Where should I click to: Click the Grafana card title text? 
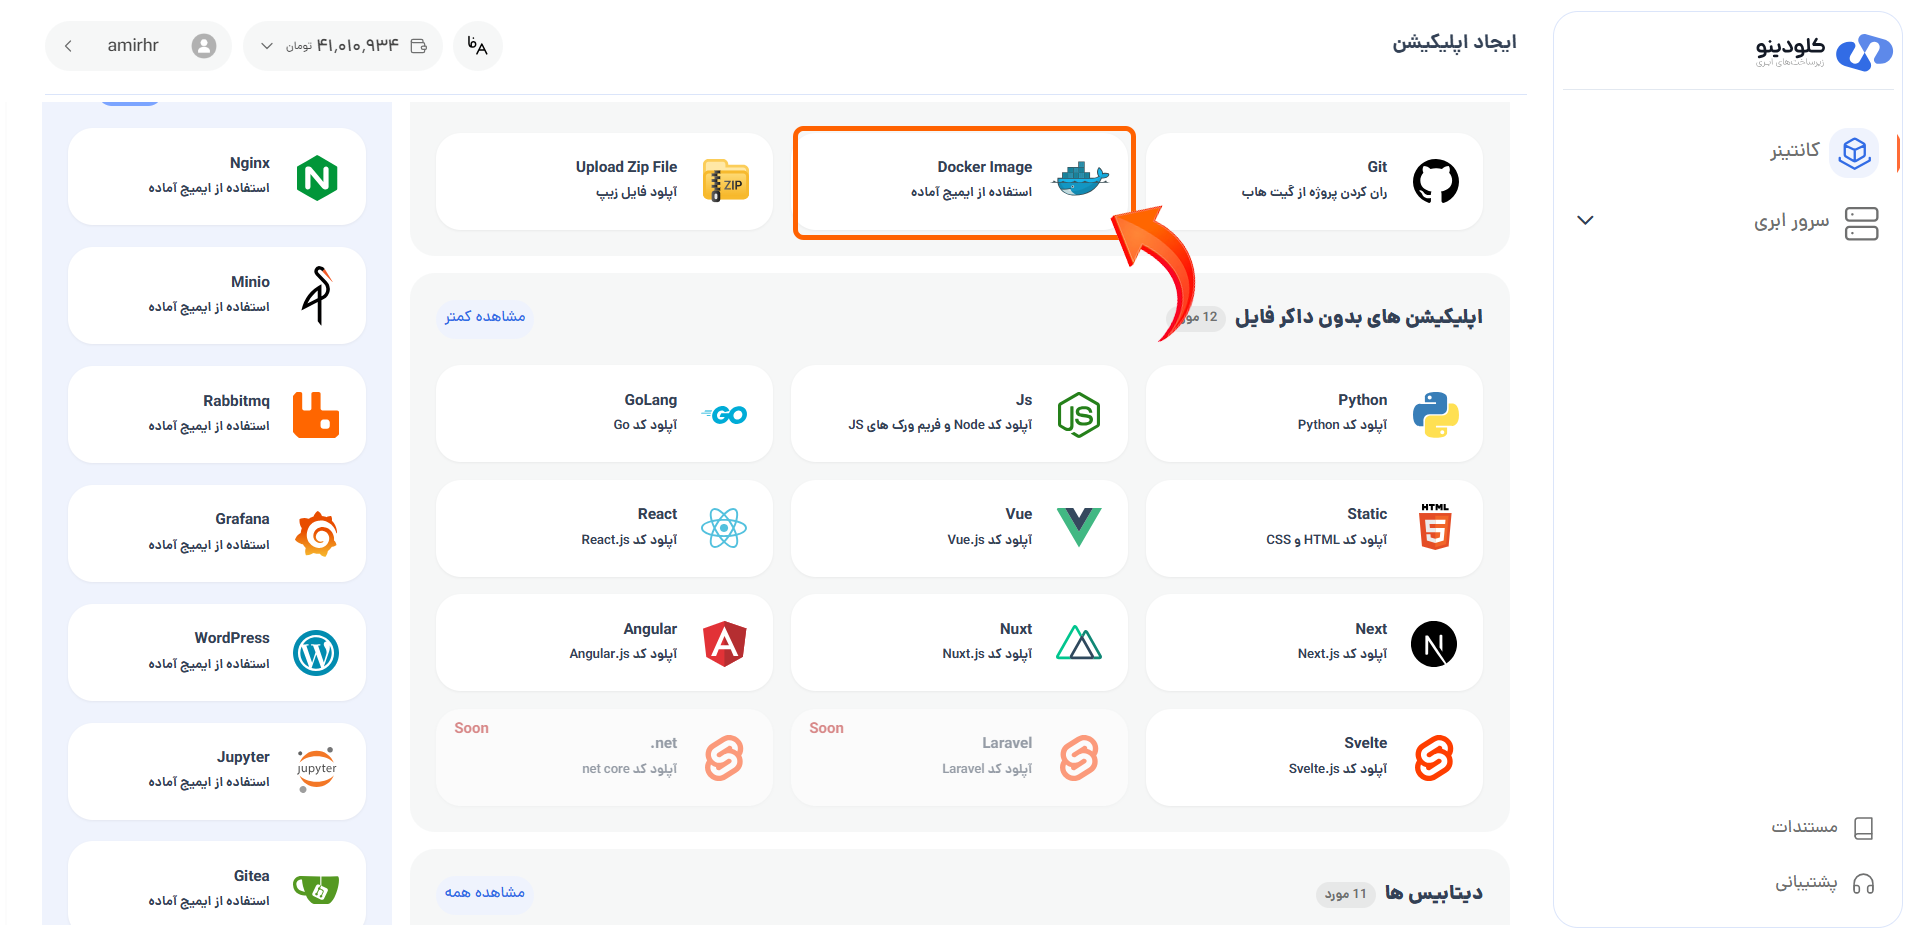(x=242, y=519)
